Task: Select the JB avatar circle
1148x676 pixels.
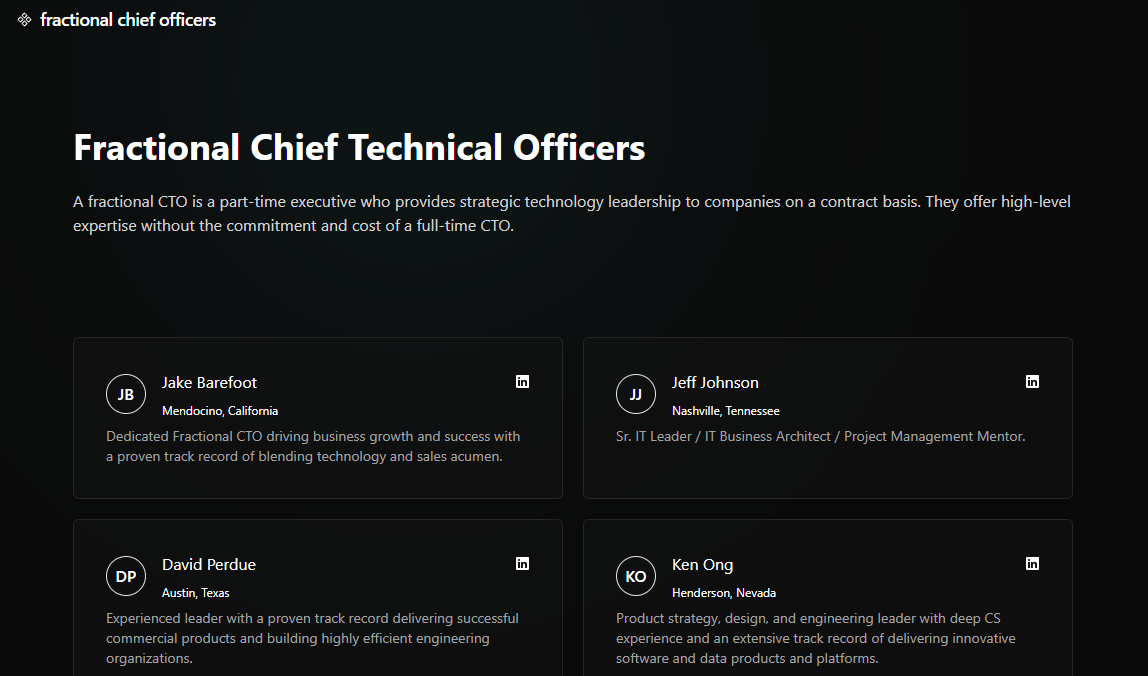Action: pyautogui.click(x=126, y=394)
